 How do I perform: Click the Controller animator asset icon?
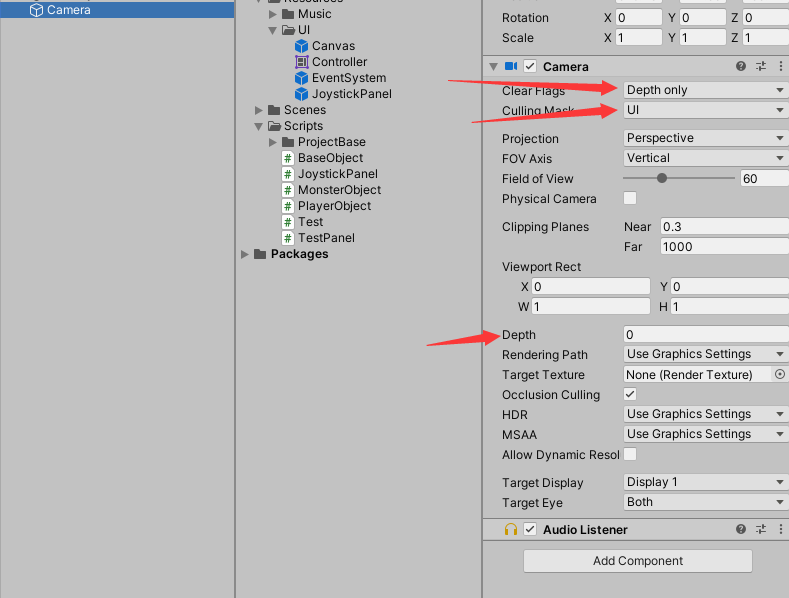301,62
